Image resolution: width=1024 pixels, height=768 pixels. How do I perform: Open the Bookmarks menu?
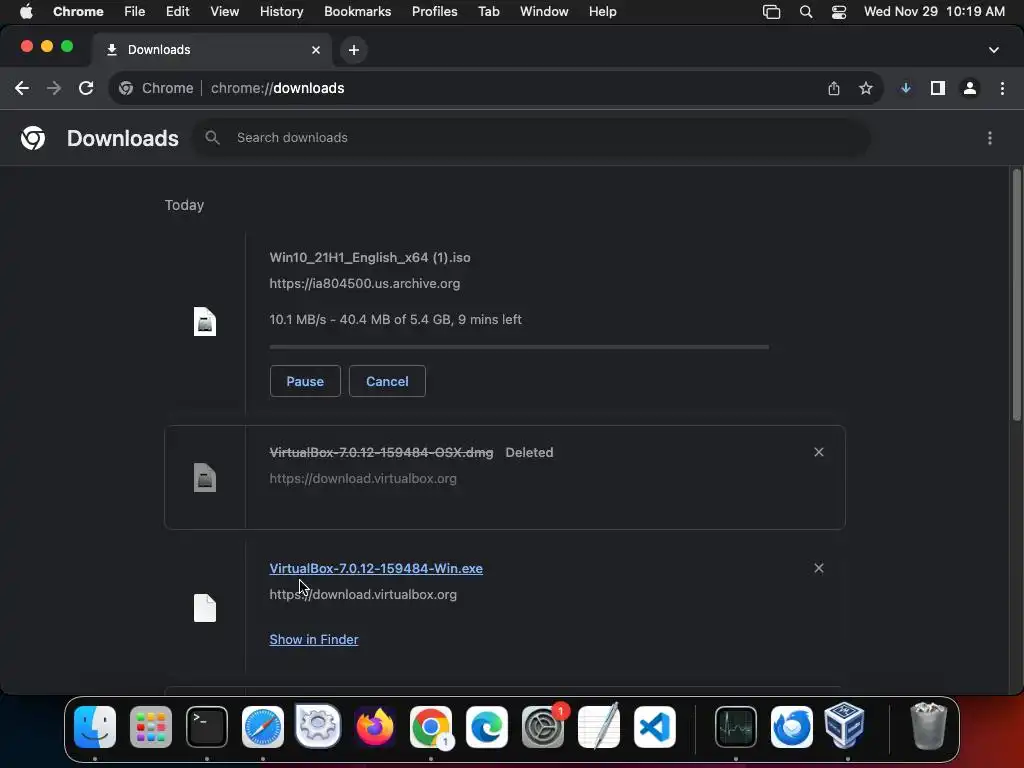coord(357,12)
